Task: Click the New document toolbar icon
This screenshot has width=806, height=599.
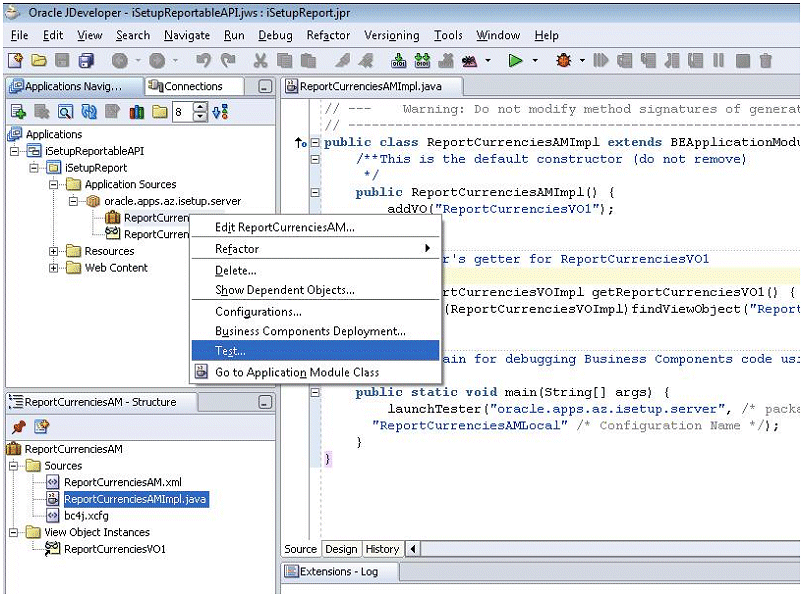Action: pos(15,61)
